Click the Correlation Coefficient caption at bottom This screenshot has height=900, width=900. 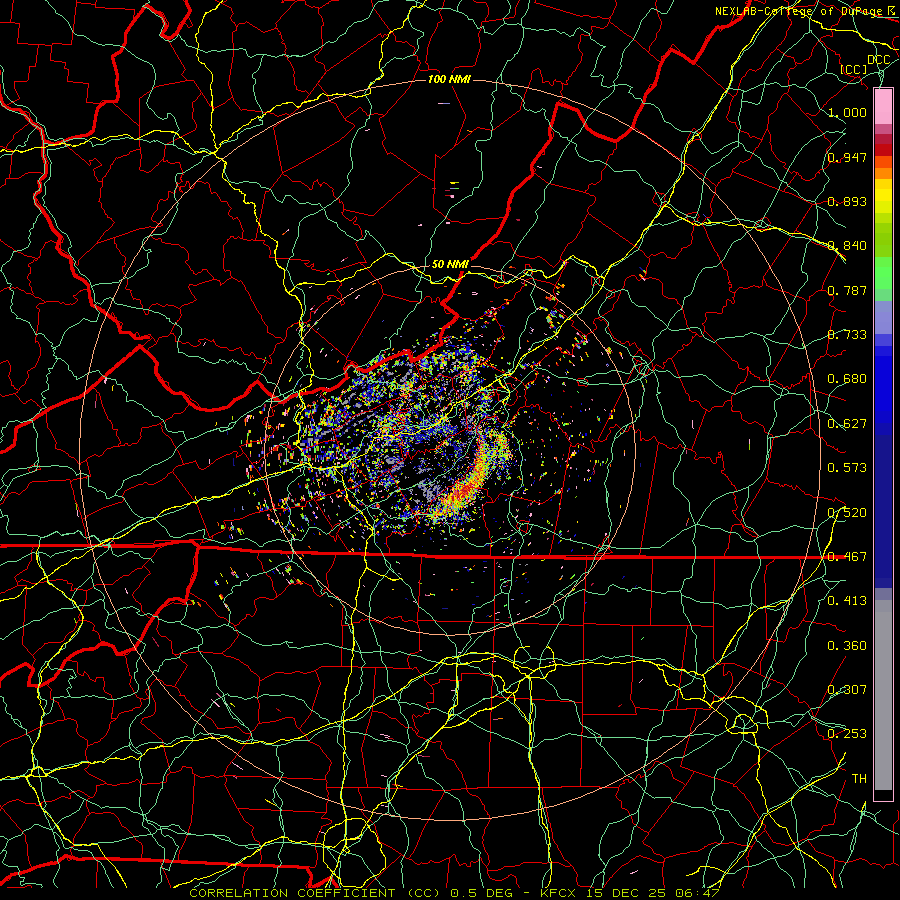455,893
